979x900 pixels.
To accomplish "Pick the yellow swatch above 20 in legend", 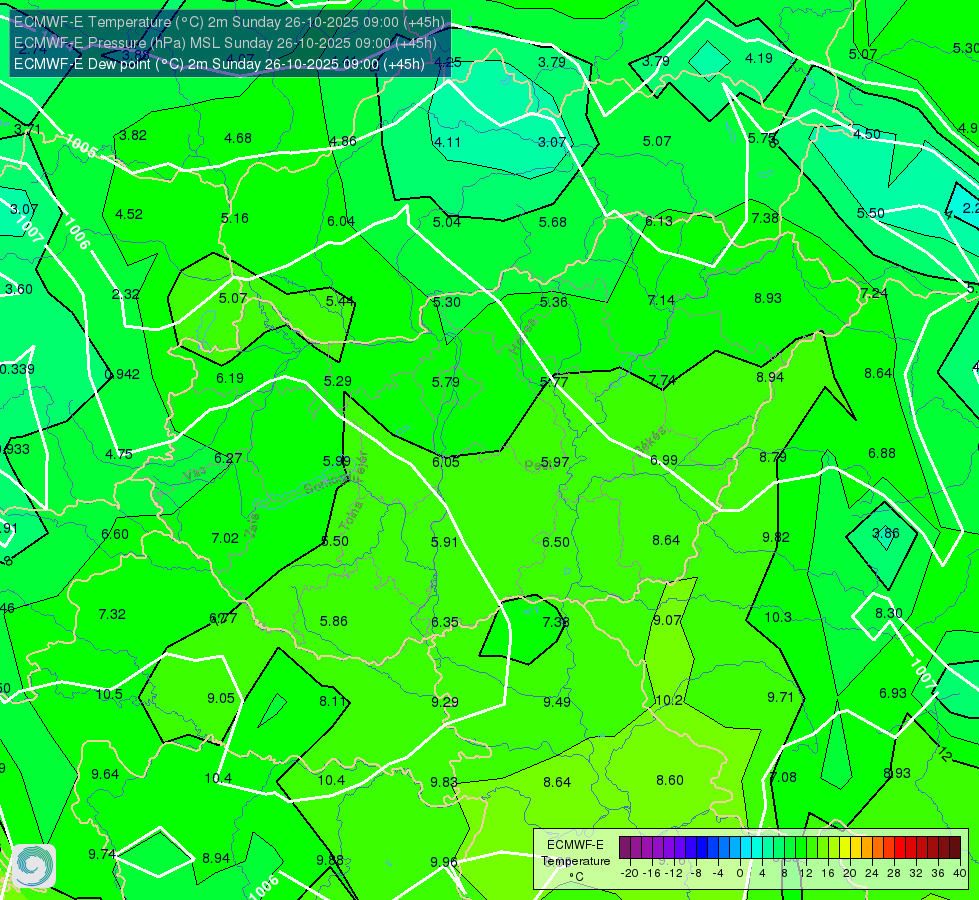I will [x=845, y=848].
